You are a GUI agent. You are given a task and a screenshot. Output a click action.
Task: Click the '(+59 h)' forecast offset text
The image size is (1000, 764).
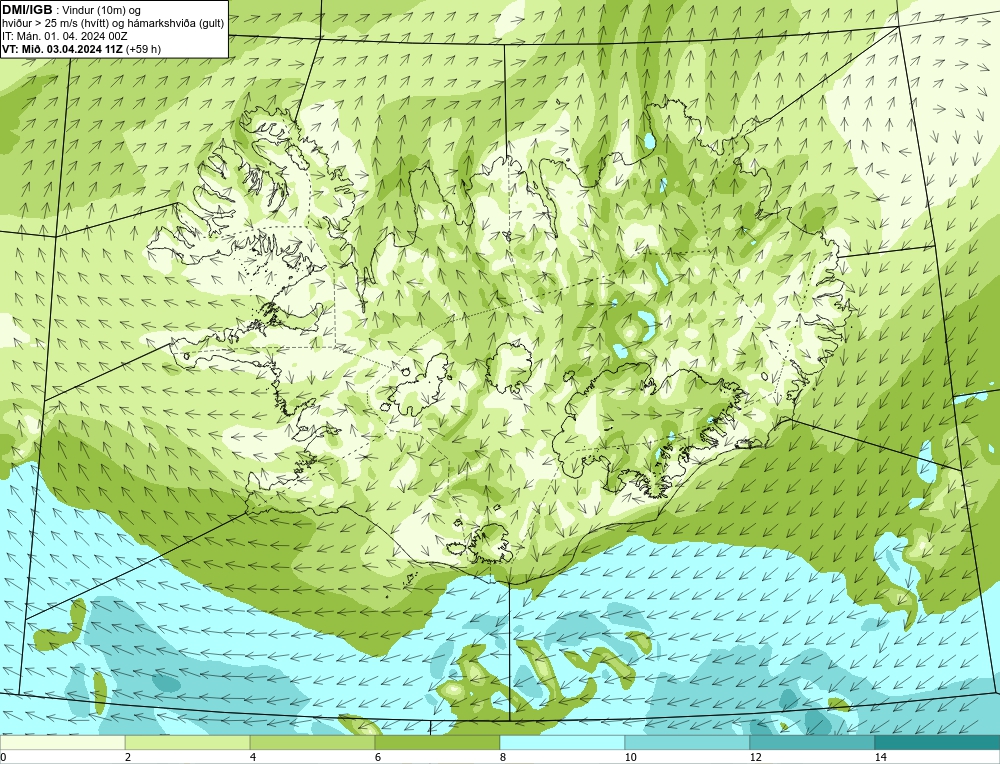click(x=143, y=49)
